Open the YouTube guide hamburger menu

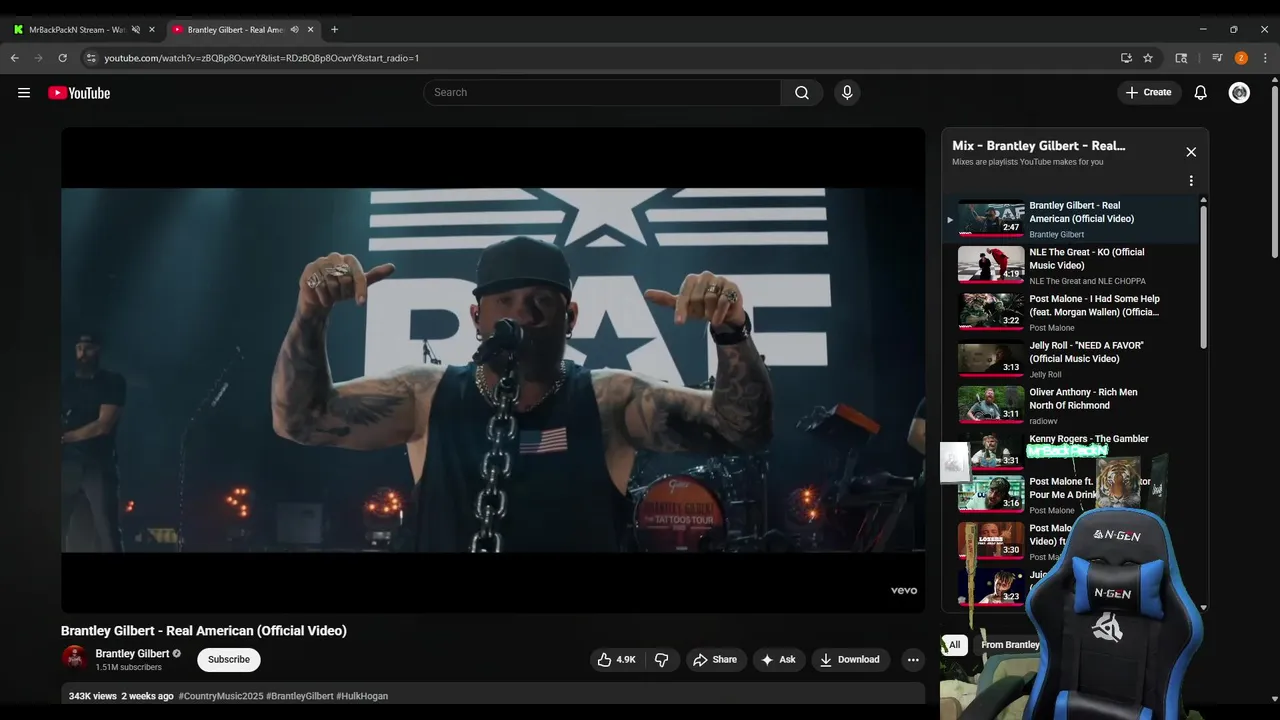pyautogui.click(x=24, y=93)
